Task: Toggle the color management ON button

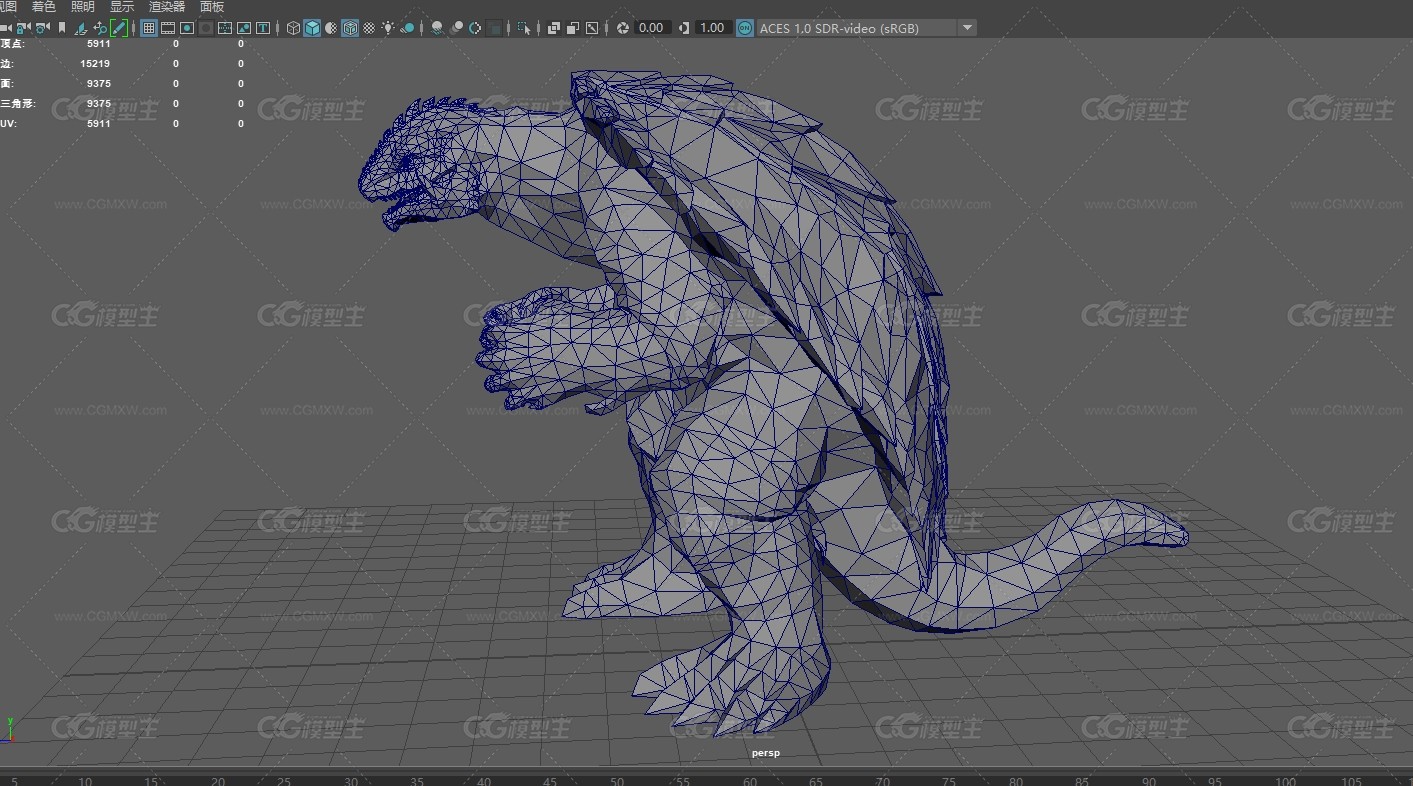Action: (x=744, y=28)
